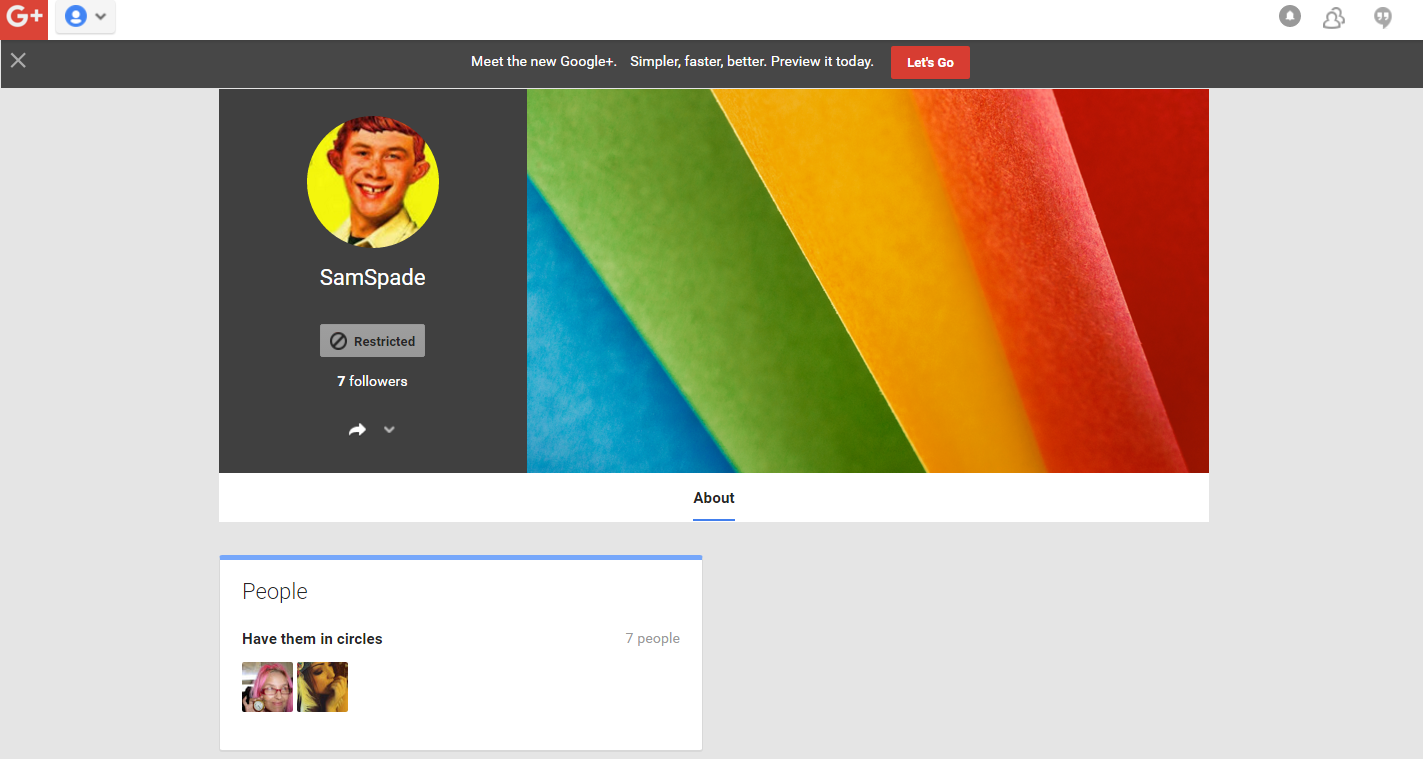1423x759 pixels.
Task: Open the pink-haired person's thumbnail
Action: click(268, 687)
